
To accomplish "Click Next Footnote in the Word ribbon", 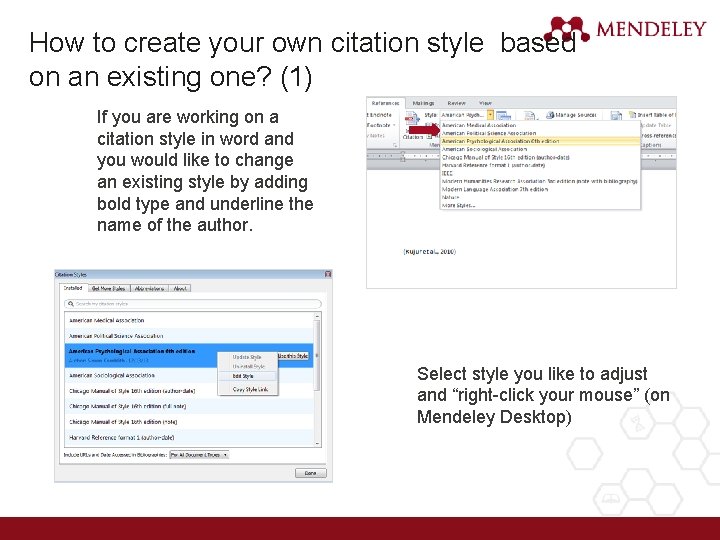I will click(x=381, y=125).
